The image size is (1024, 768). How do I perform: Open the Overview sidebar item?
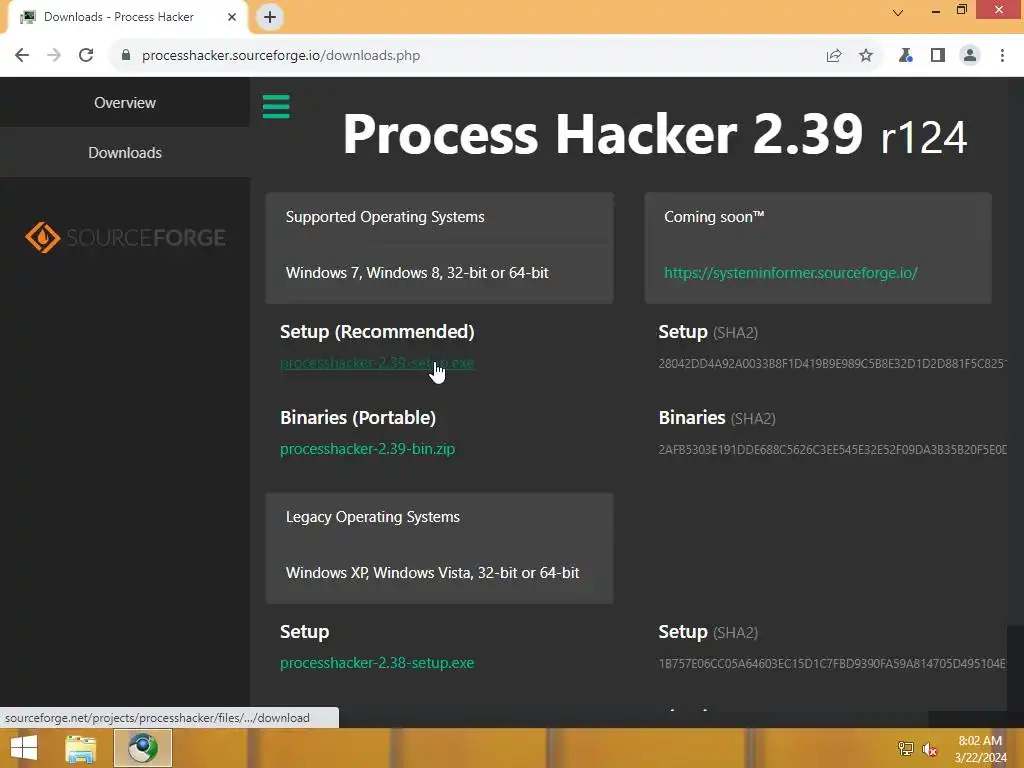click(x=125, y=103)
